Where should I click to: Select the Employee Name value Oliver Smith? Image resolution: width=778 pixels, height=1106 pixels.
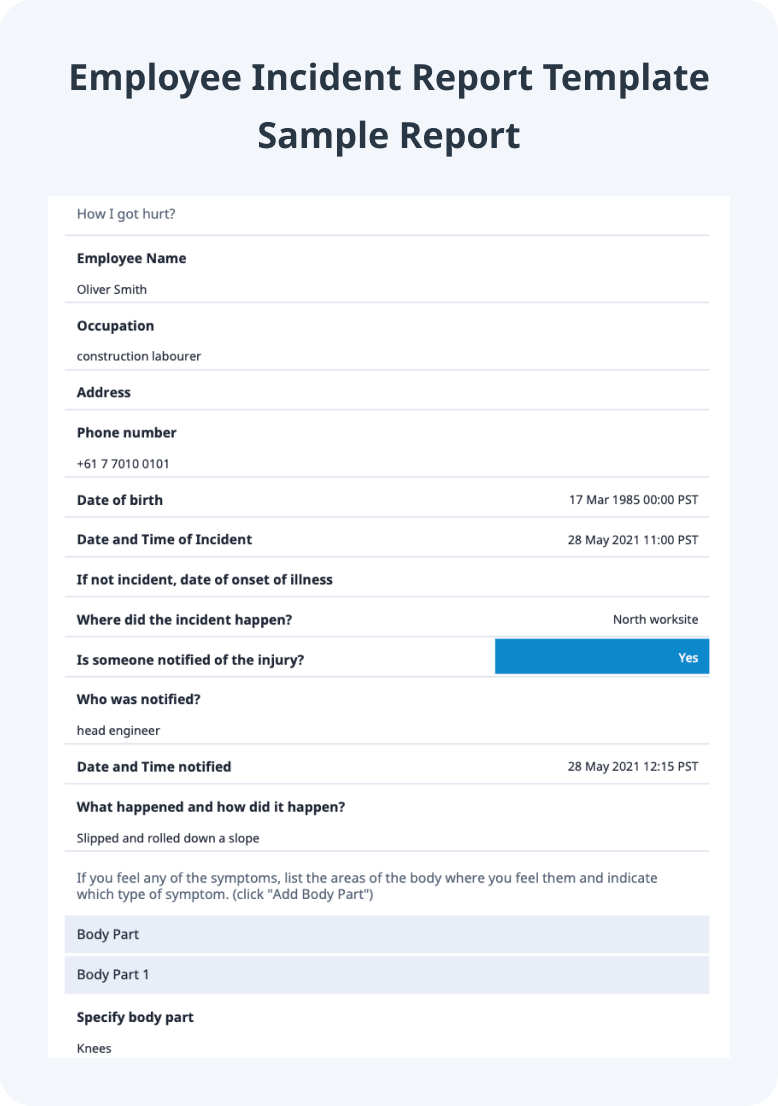point(111,290)
